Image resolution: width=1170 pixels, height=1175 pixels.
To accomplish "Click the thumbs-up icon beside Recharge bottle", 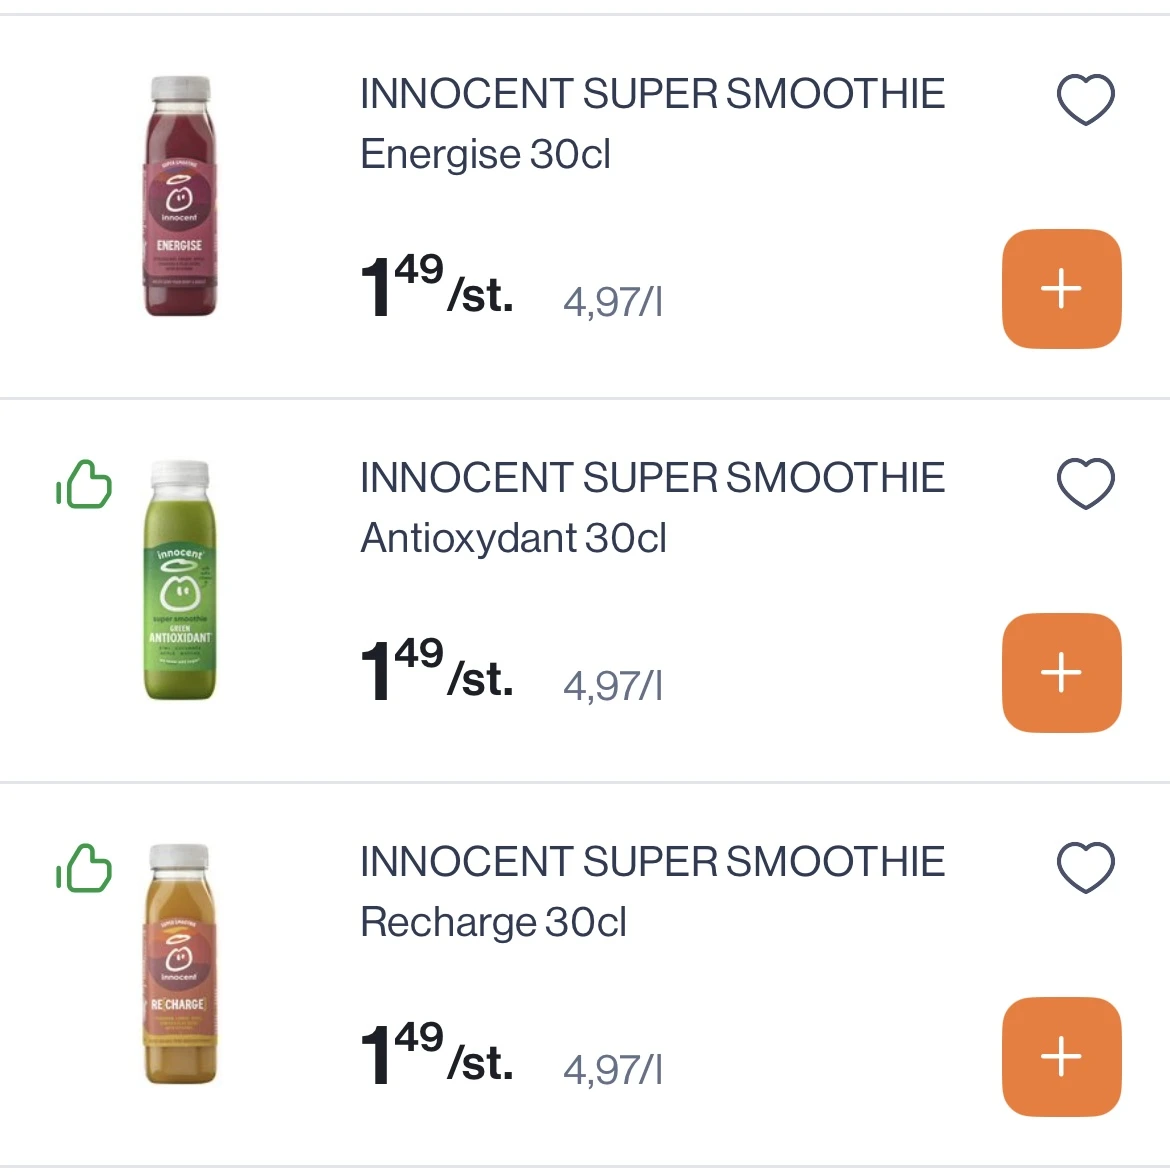I will click(84, 868).
